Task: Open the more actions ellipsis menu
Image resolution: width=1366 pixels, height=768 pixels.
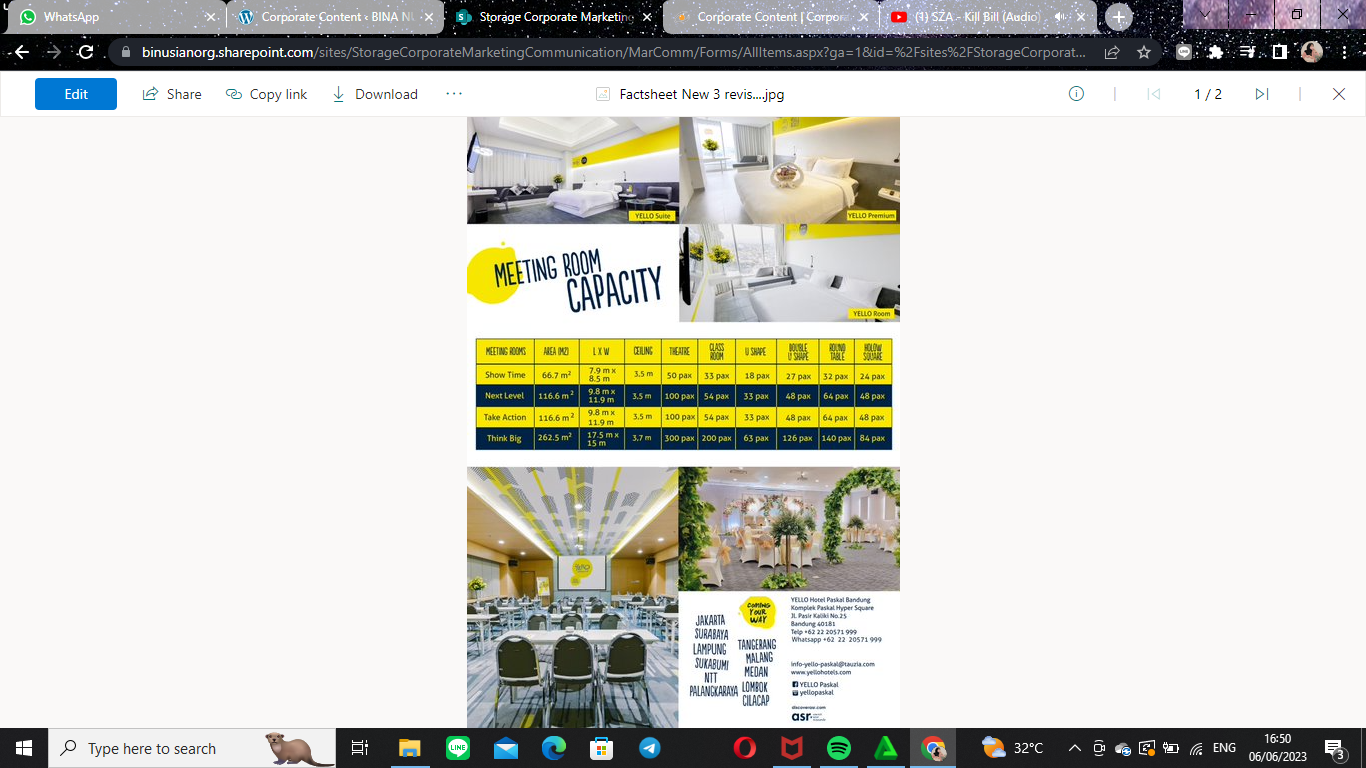Action: [x=454, y=93]
